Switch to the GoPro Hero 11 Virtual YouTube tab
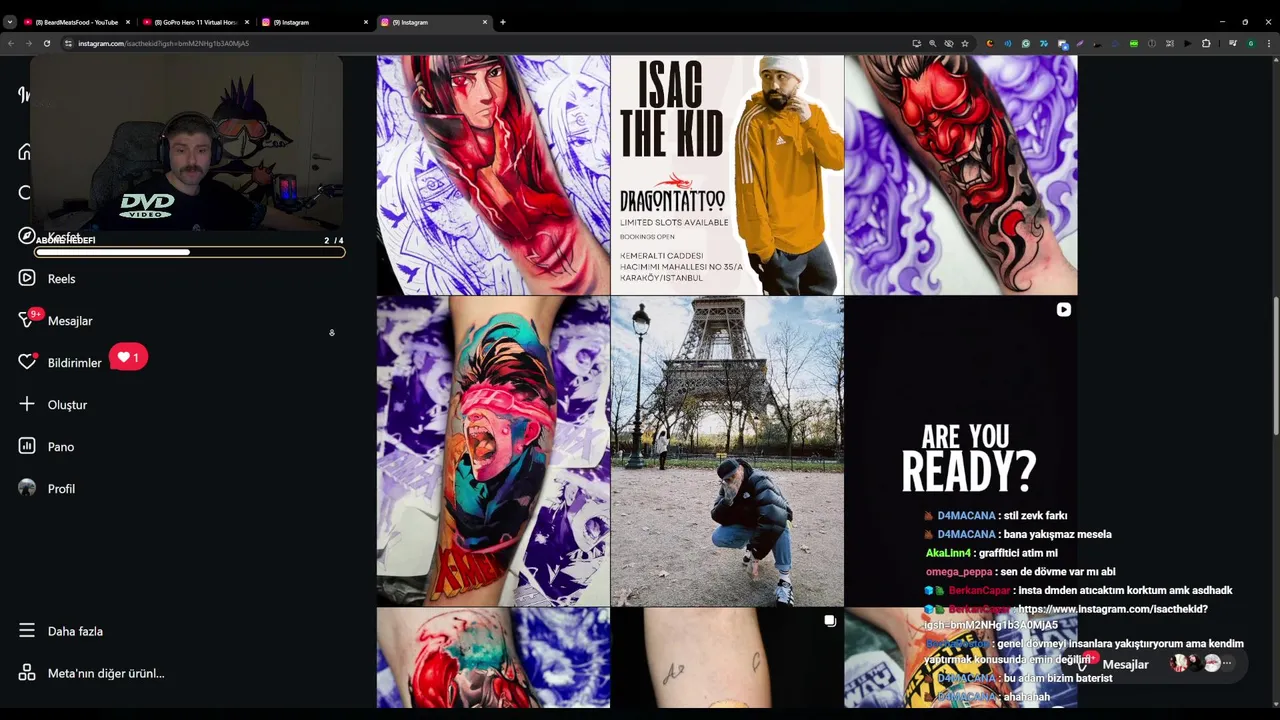This screenshot has width=1280, height=720. pos(196,22)
